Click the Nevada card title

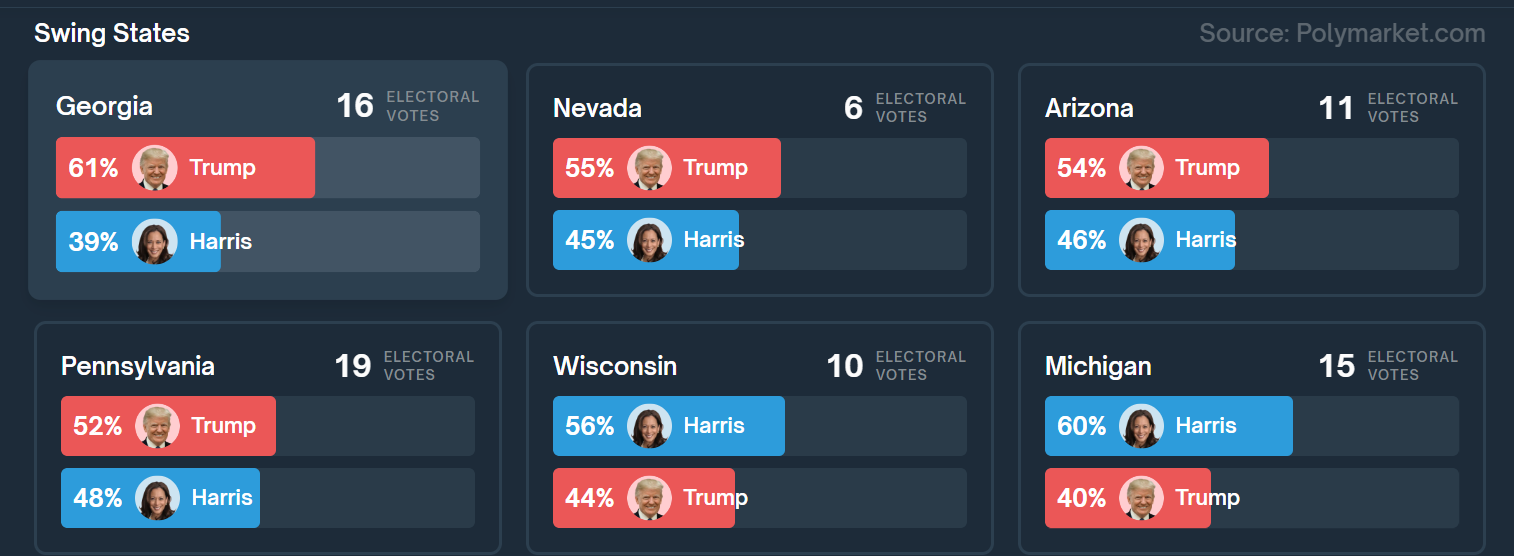[597, 108]
